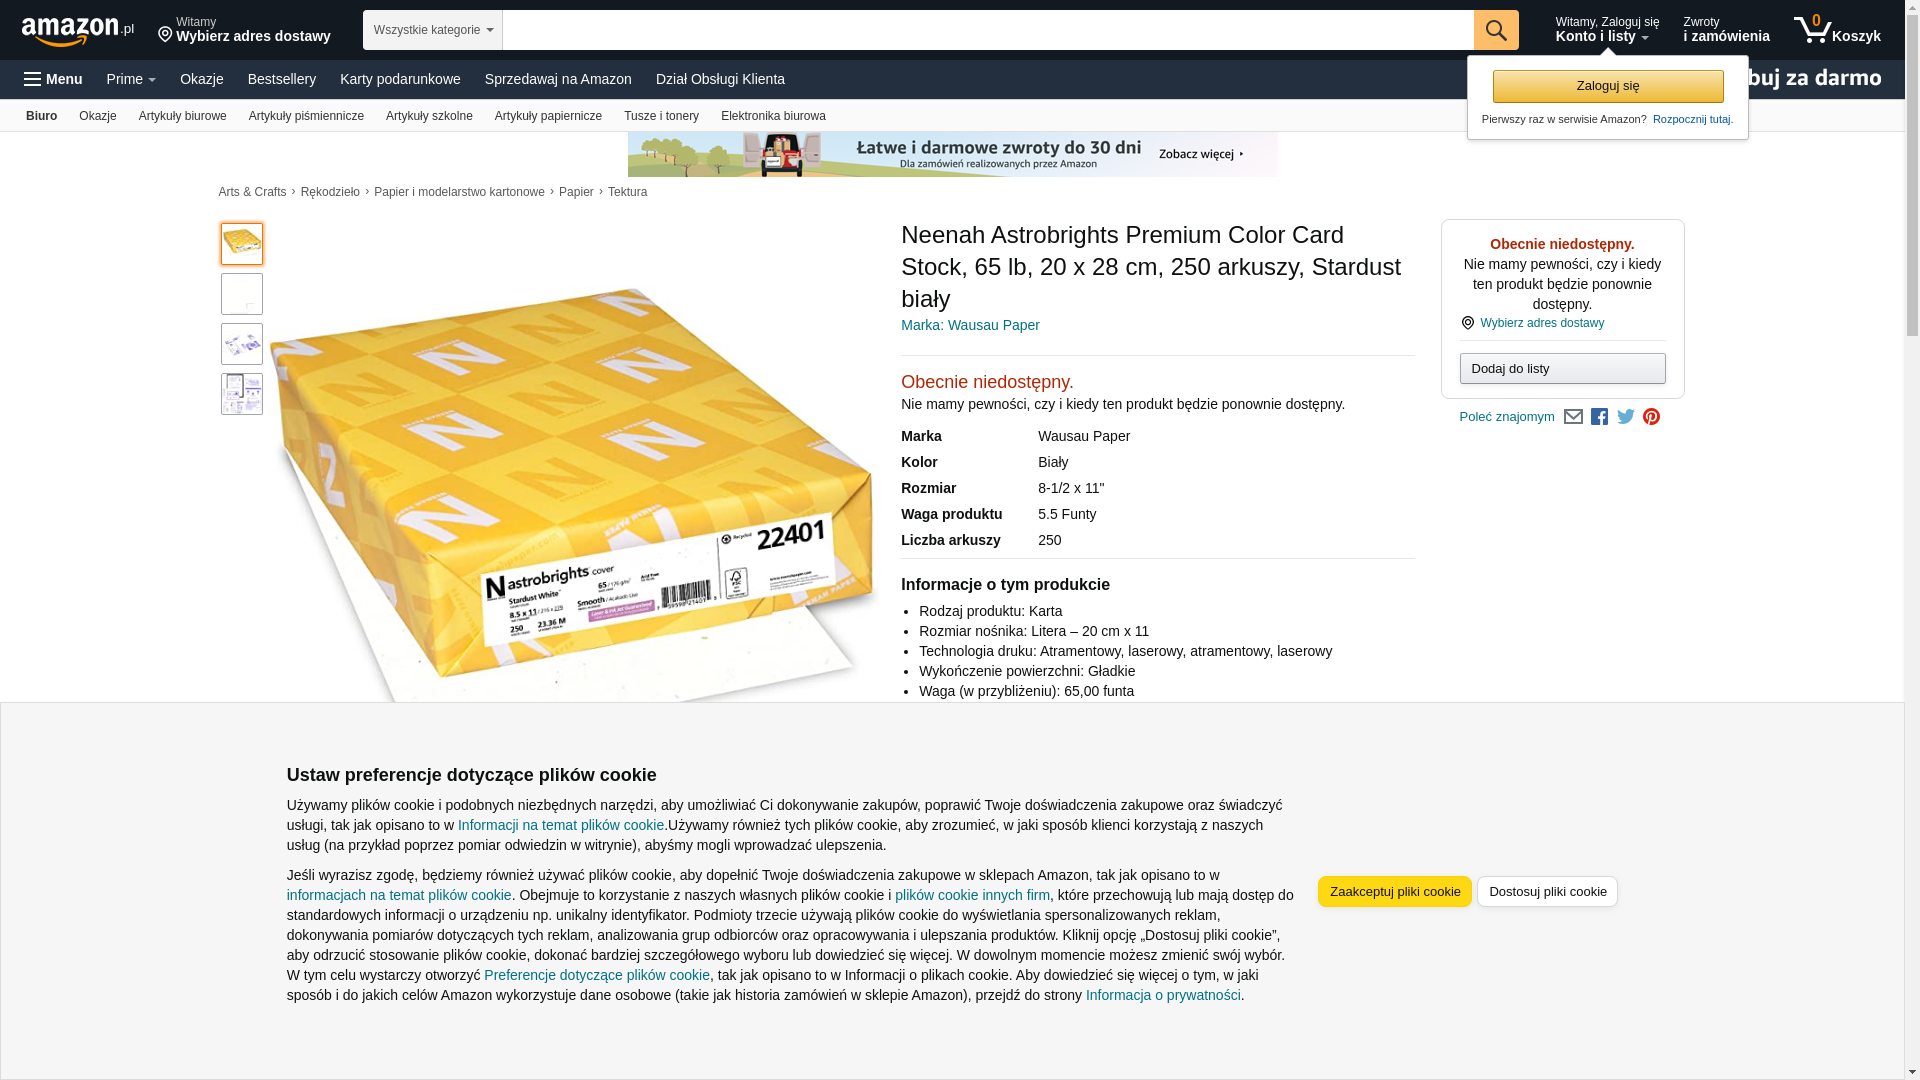Open the shopping cart (Koszyk)
Image resolution: width=1920 pixels, height=1080 pixels.
(1837, 30)
